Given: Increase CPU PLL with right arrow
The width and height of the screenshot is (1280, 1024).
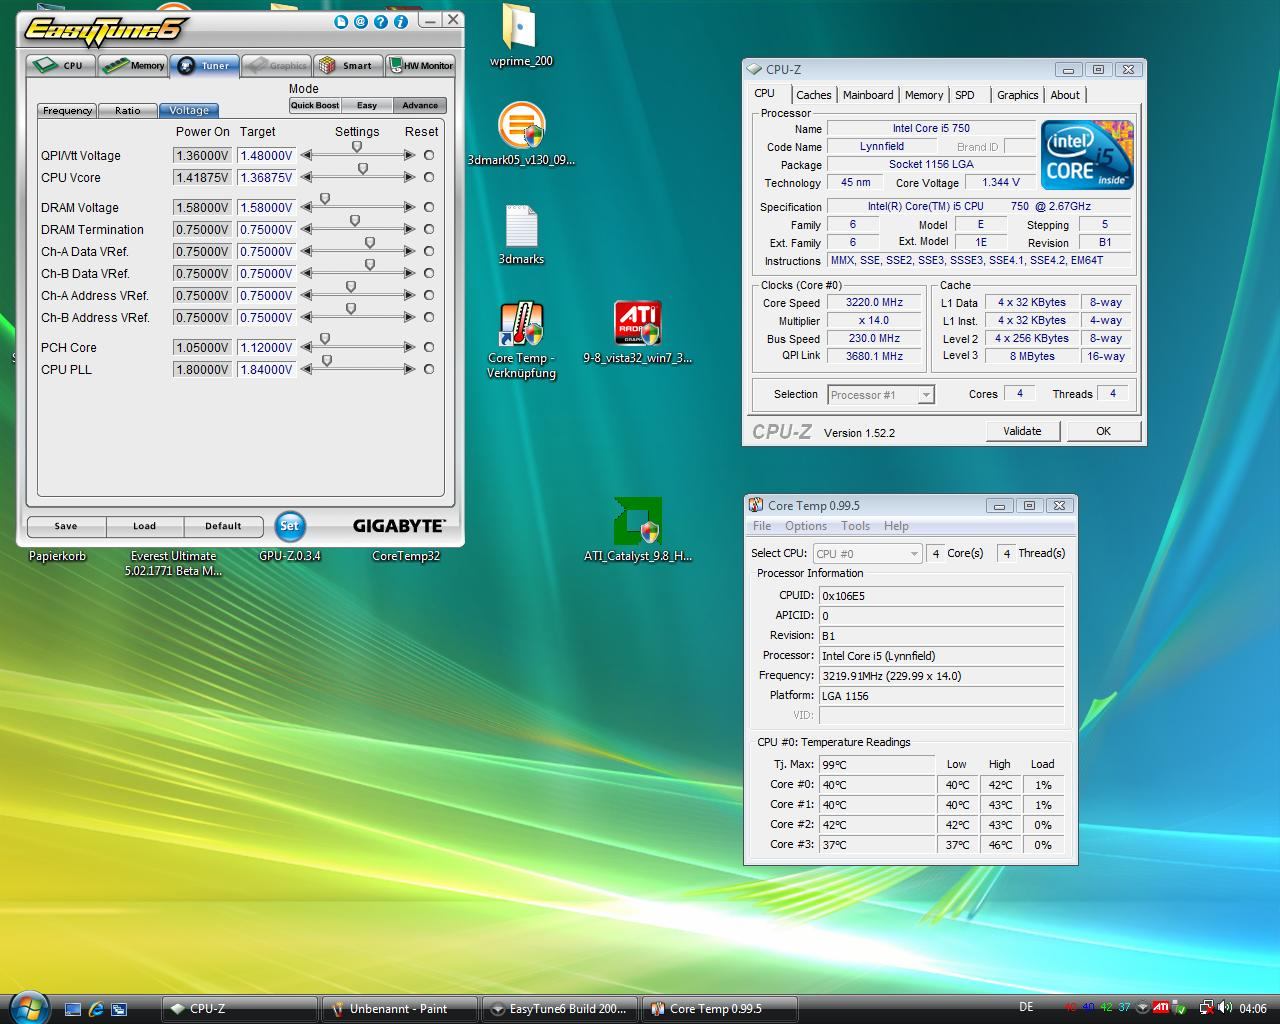Looking at the screenshot, I should point(409,369).
